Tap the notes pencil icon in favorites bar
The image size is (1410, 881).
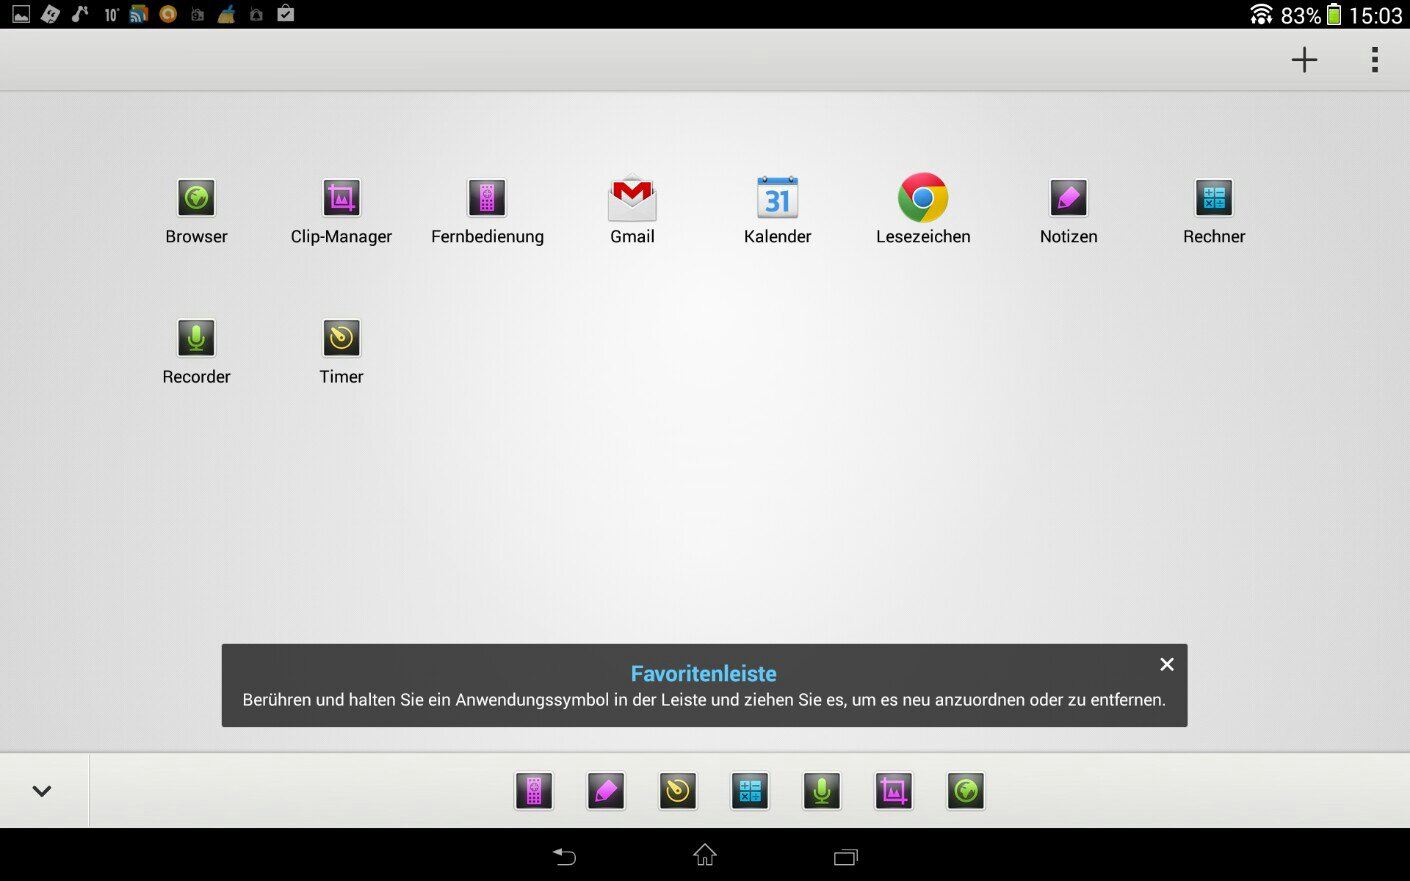(606, 791)
